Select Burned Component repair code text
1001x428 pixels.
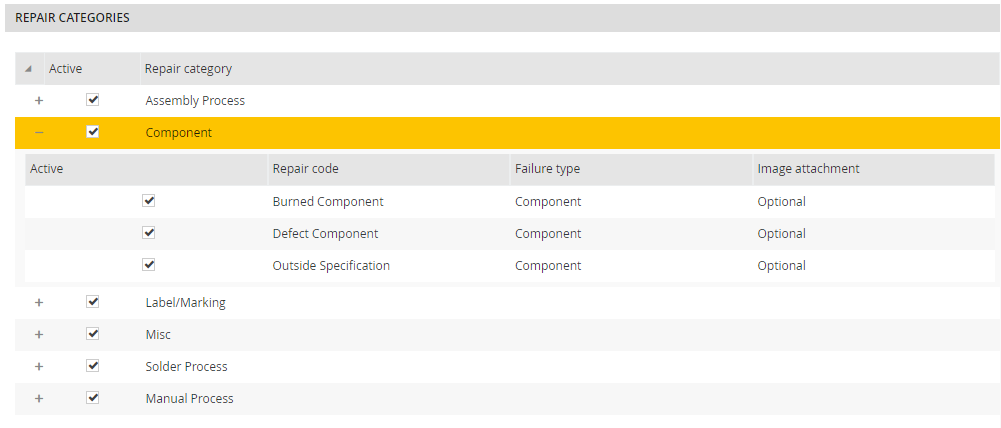(327, 202)
